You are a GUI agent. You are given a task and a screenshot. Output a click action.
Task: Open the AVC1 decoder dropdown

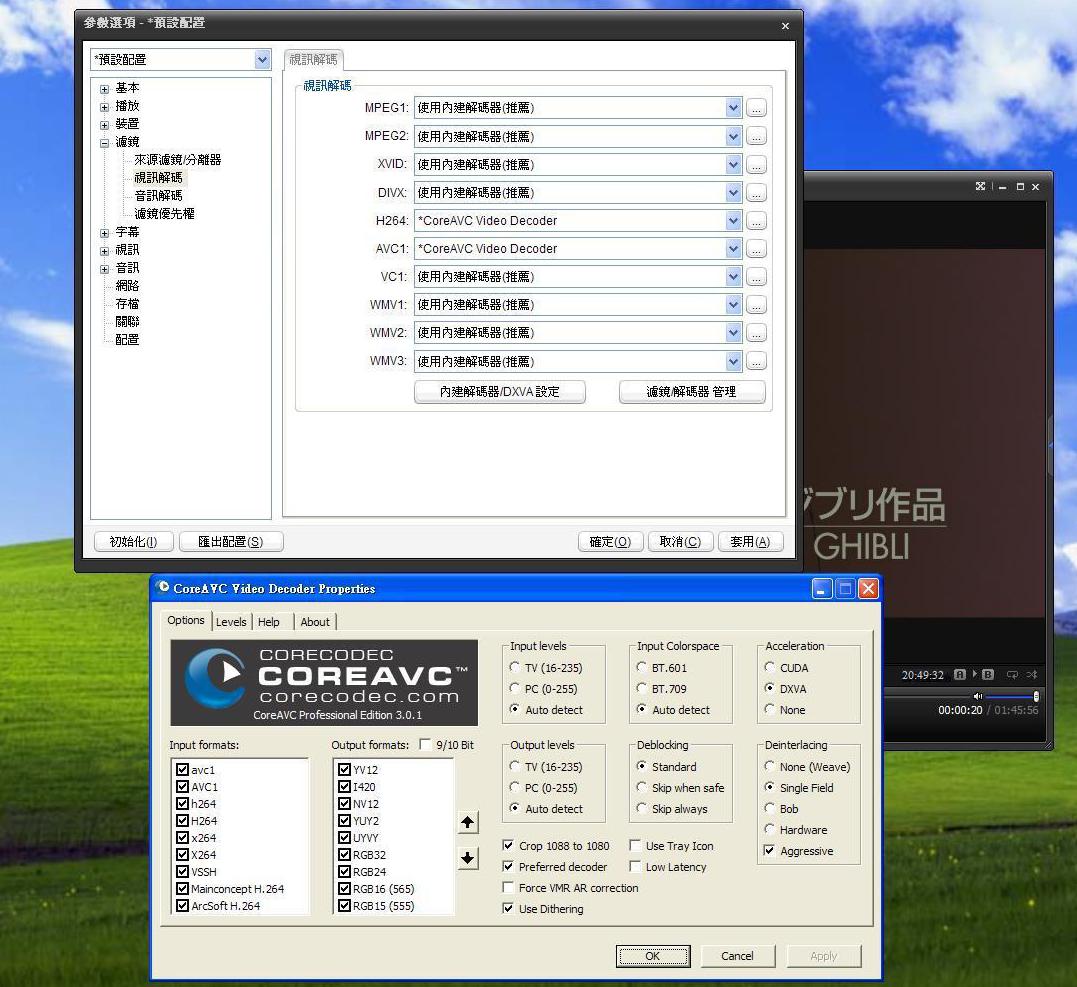[734, 249]
